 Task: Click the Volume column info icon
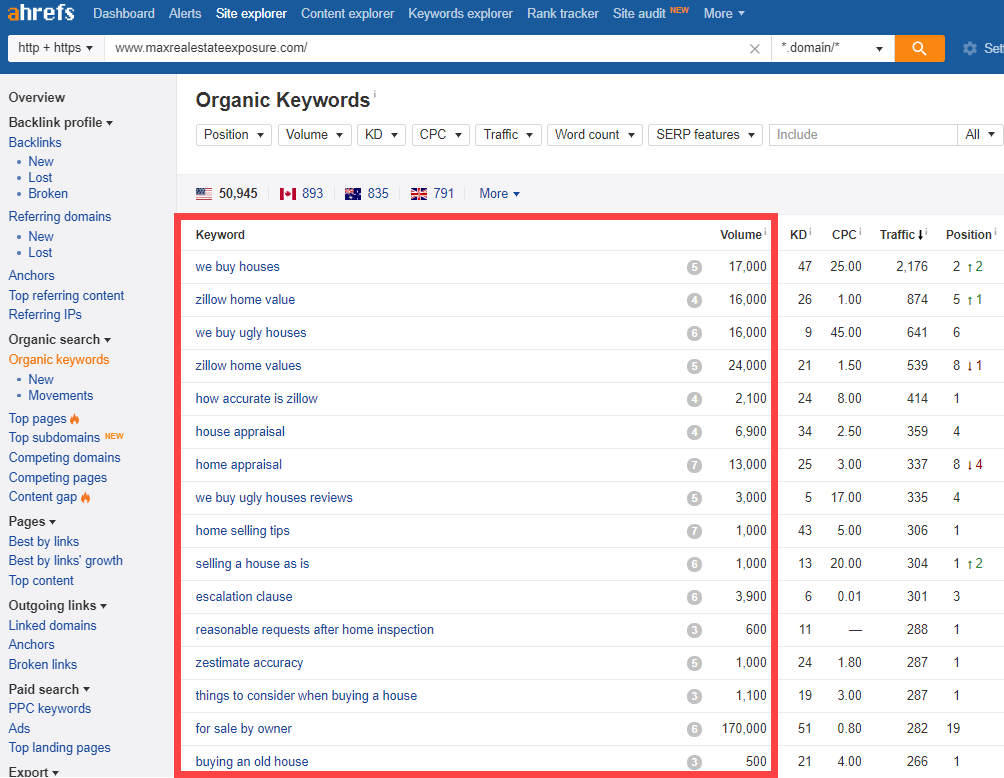tap(765, 231)
